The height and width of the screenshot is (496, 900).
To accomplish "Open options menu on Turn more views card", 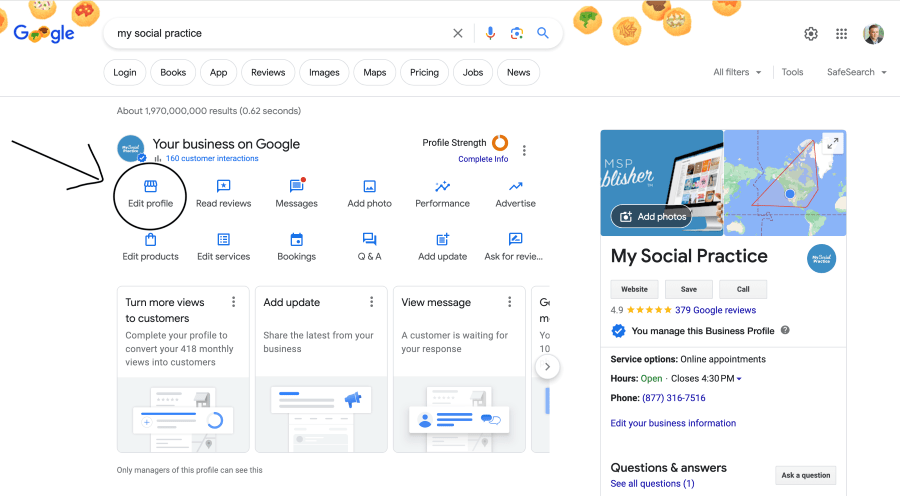I will (233, 302).
